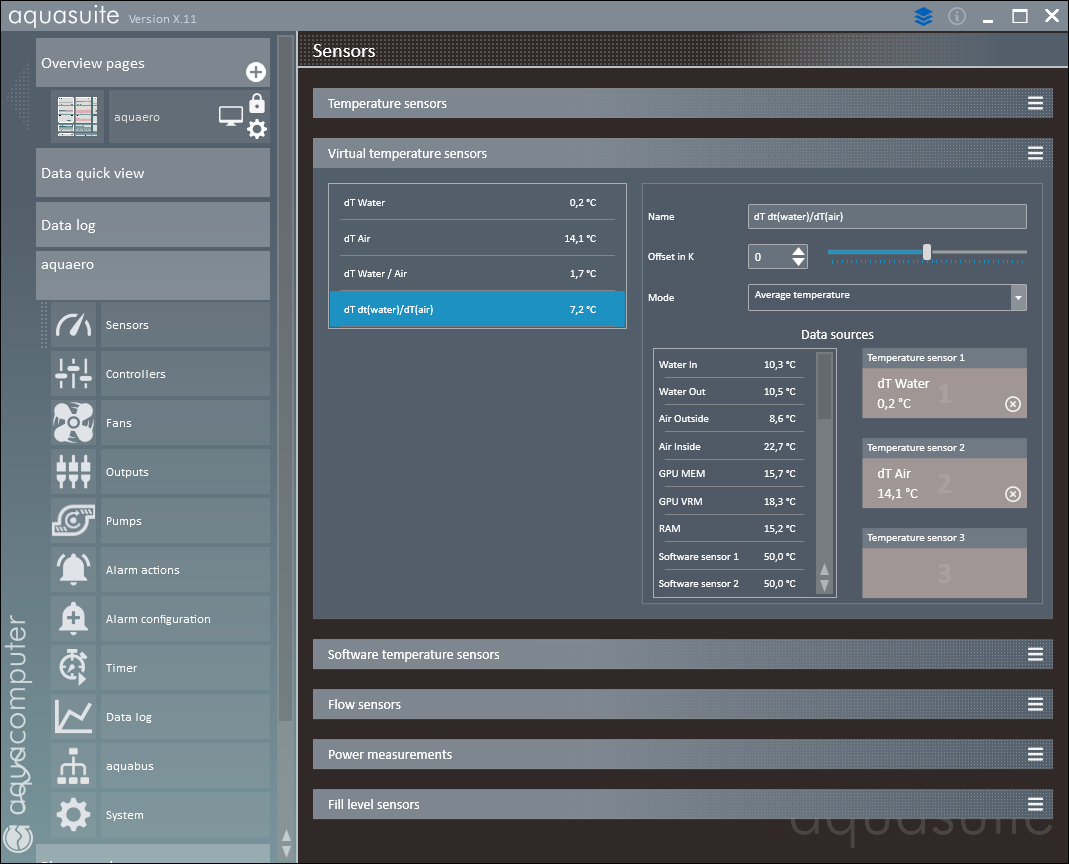Viewport: 1069px width, 864px height.
Task: Add a new overview page with plus icon
Action: [x=256, y=72]
